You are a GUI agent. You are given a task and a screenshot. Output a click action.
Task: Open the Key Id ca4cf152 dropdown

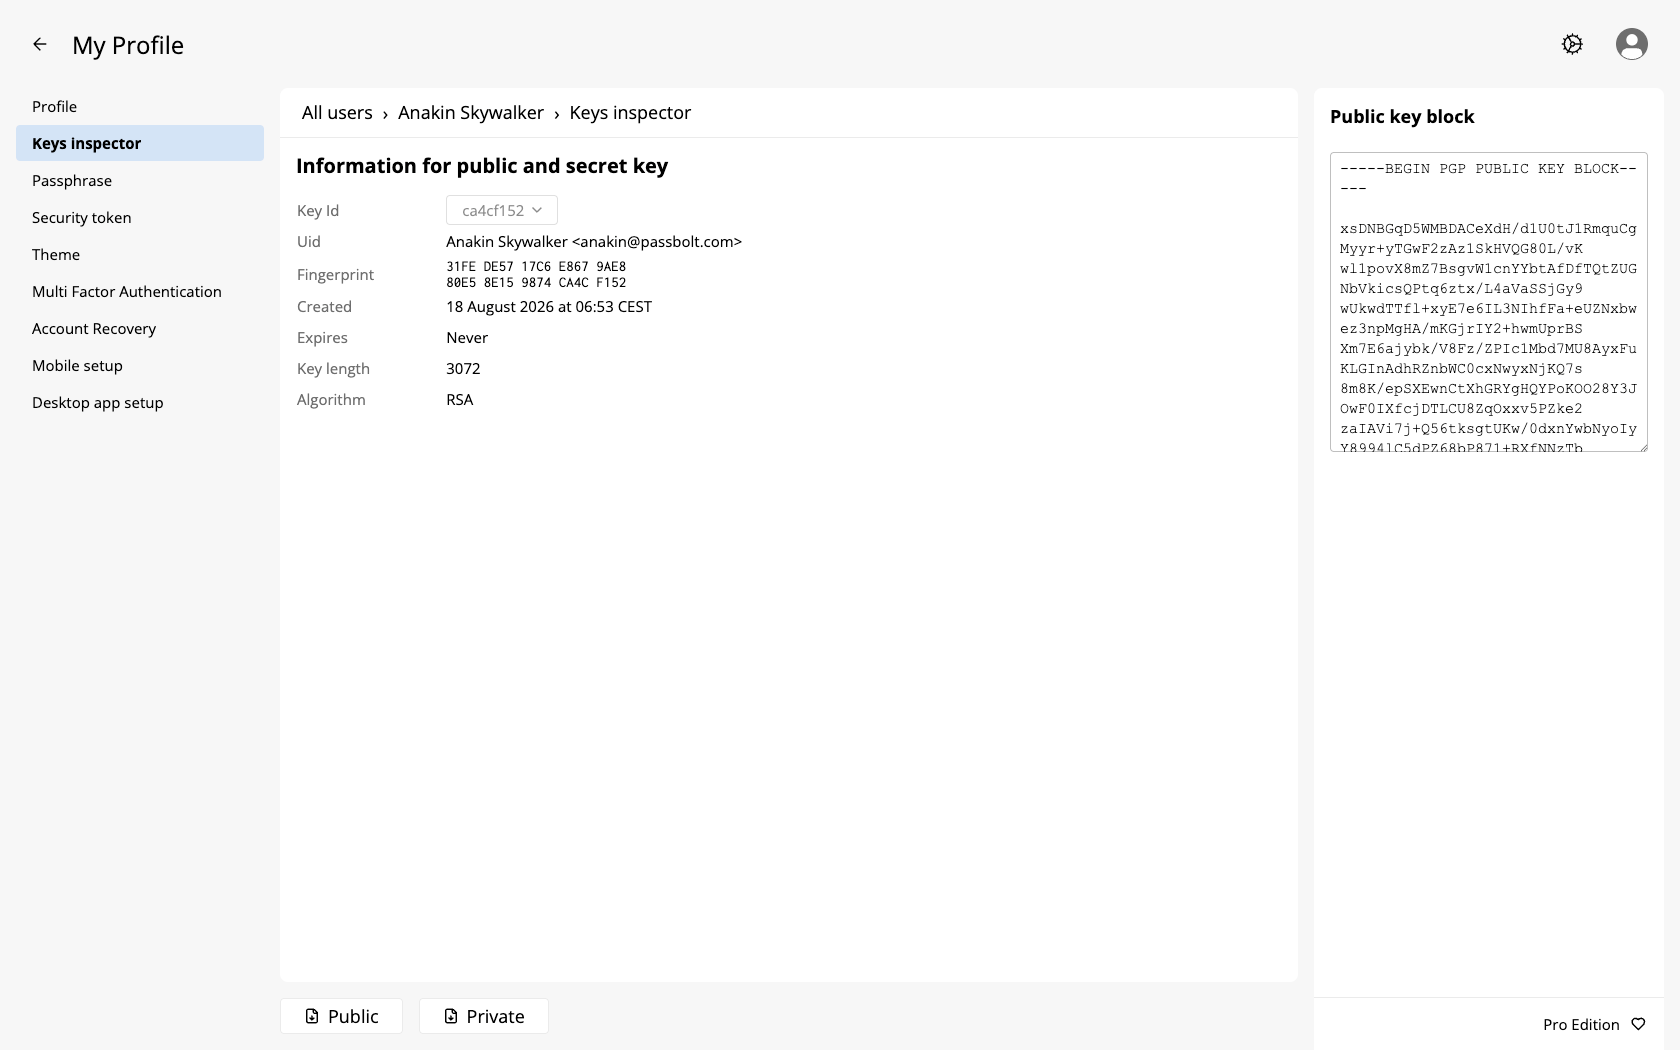click(502, 210)
